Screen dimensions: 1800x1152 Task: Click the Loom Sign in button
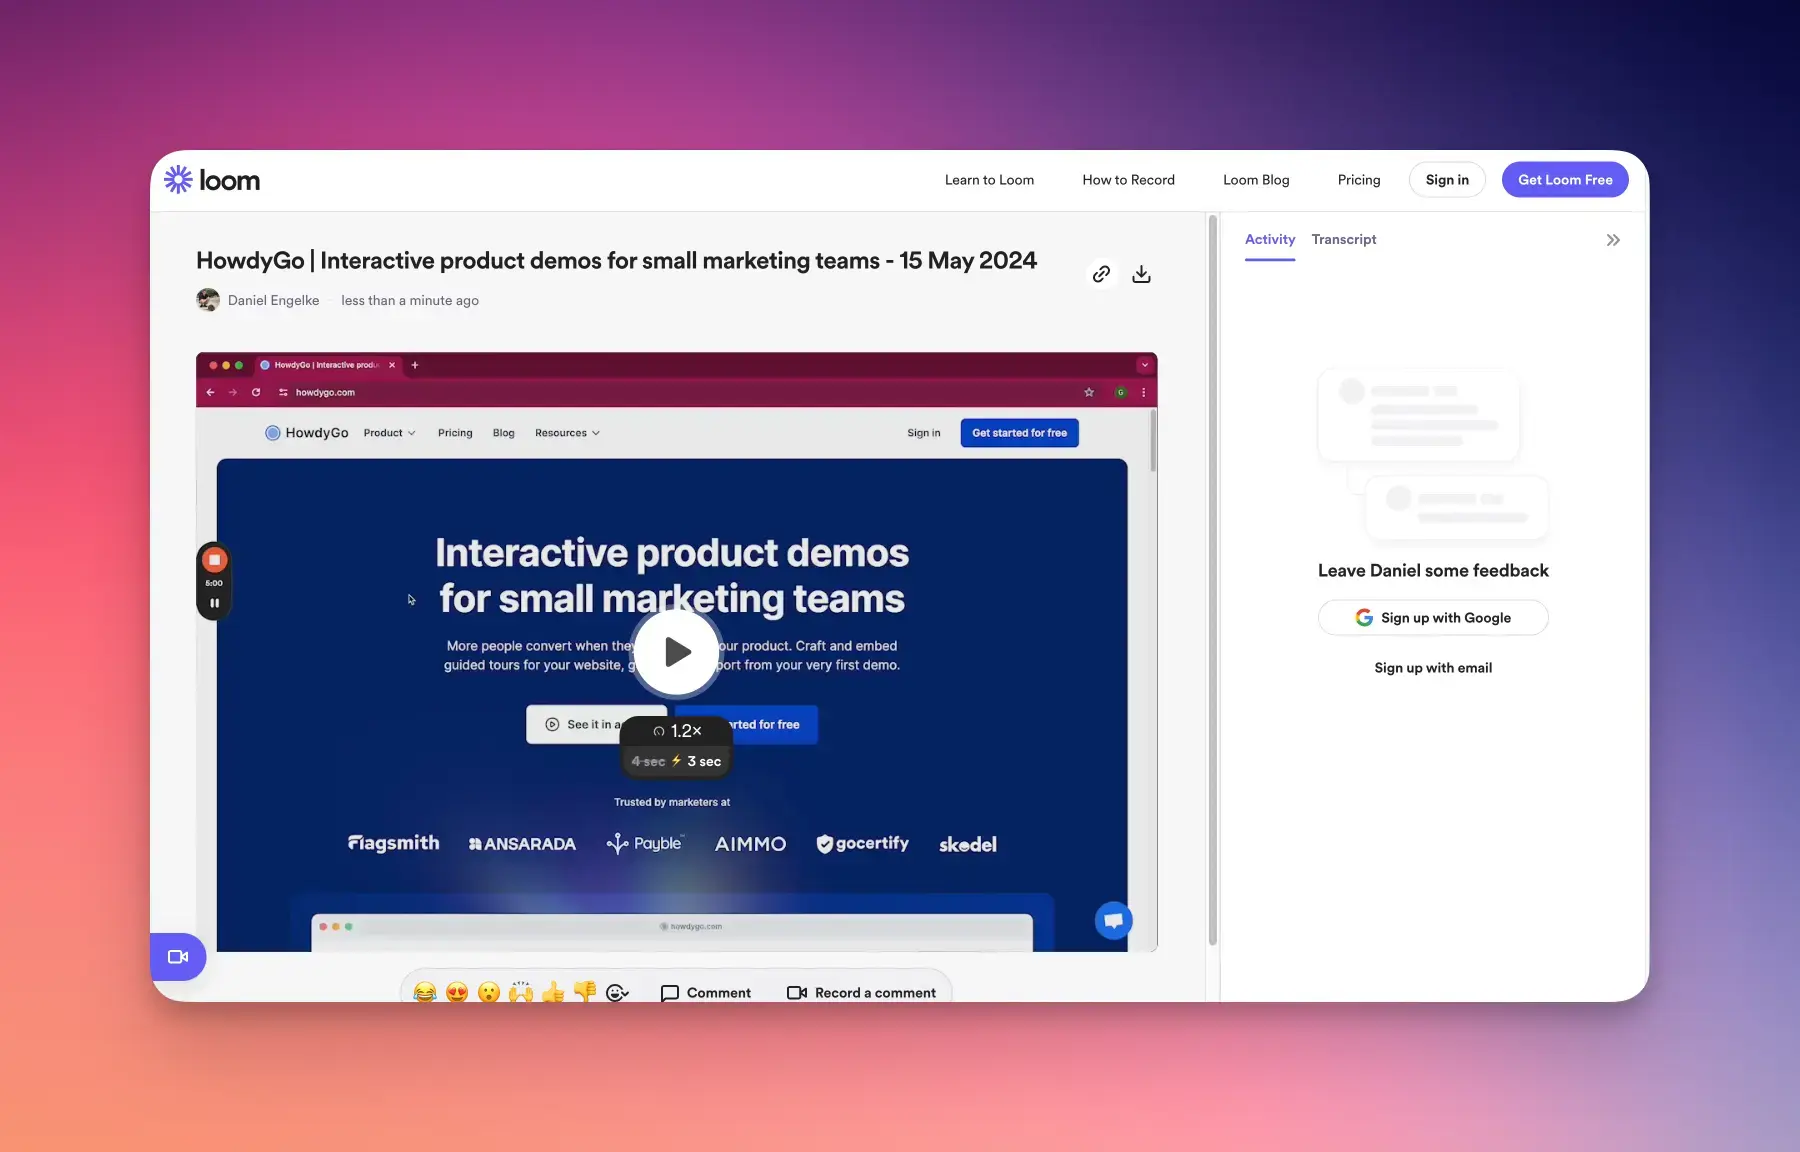1447,180
